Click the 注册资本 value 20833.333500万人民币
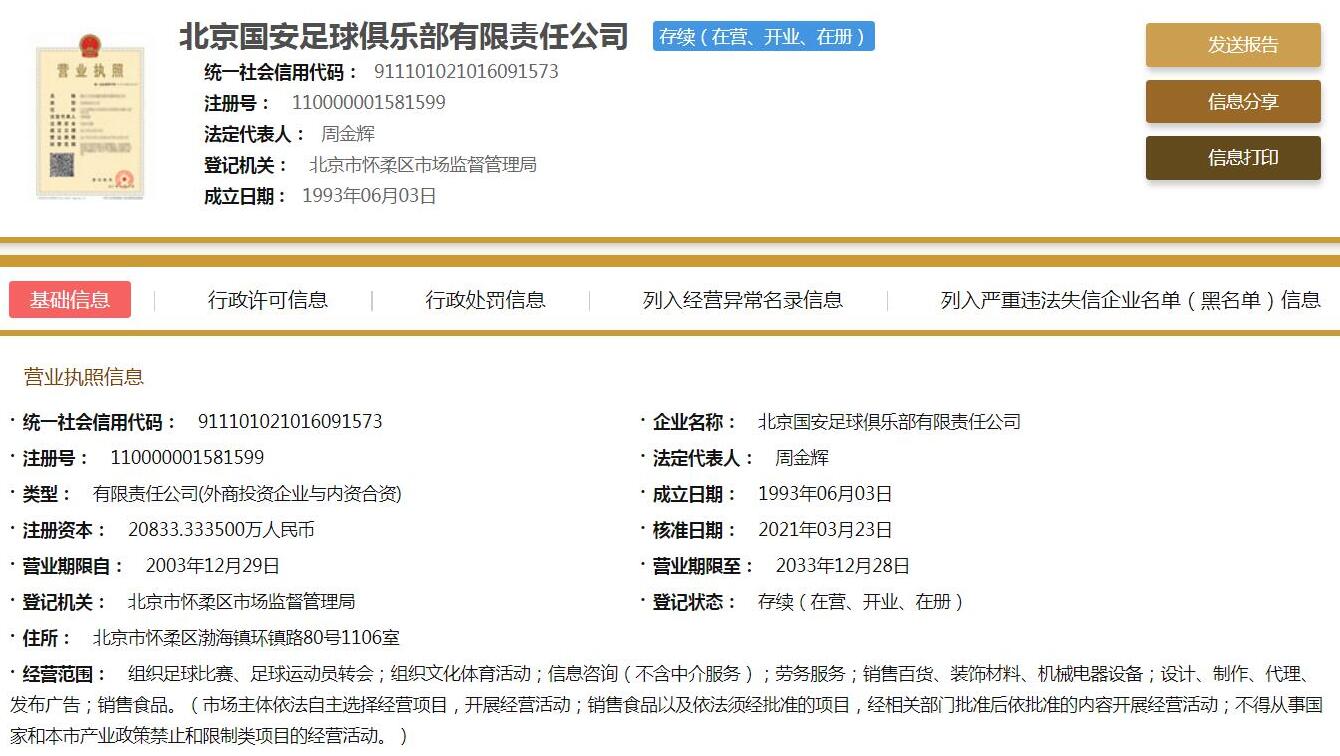The width and height of the screenshot is (1340, 756). [221, 530]
